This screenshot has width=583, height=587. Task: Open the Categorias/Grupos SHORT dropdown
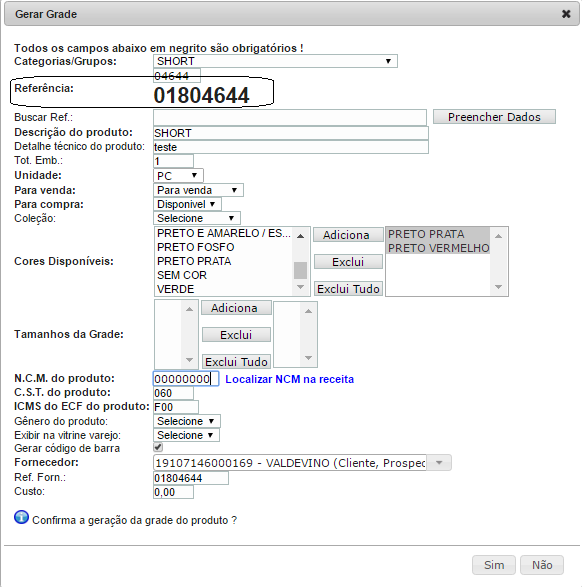pyautogui.click(x=275, y=61)
